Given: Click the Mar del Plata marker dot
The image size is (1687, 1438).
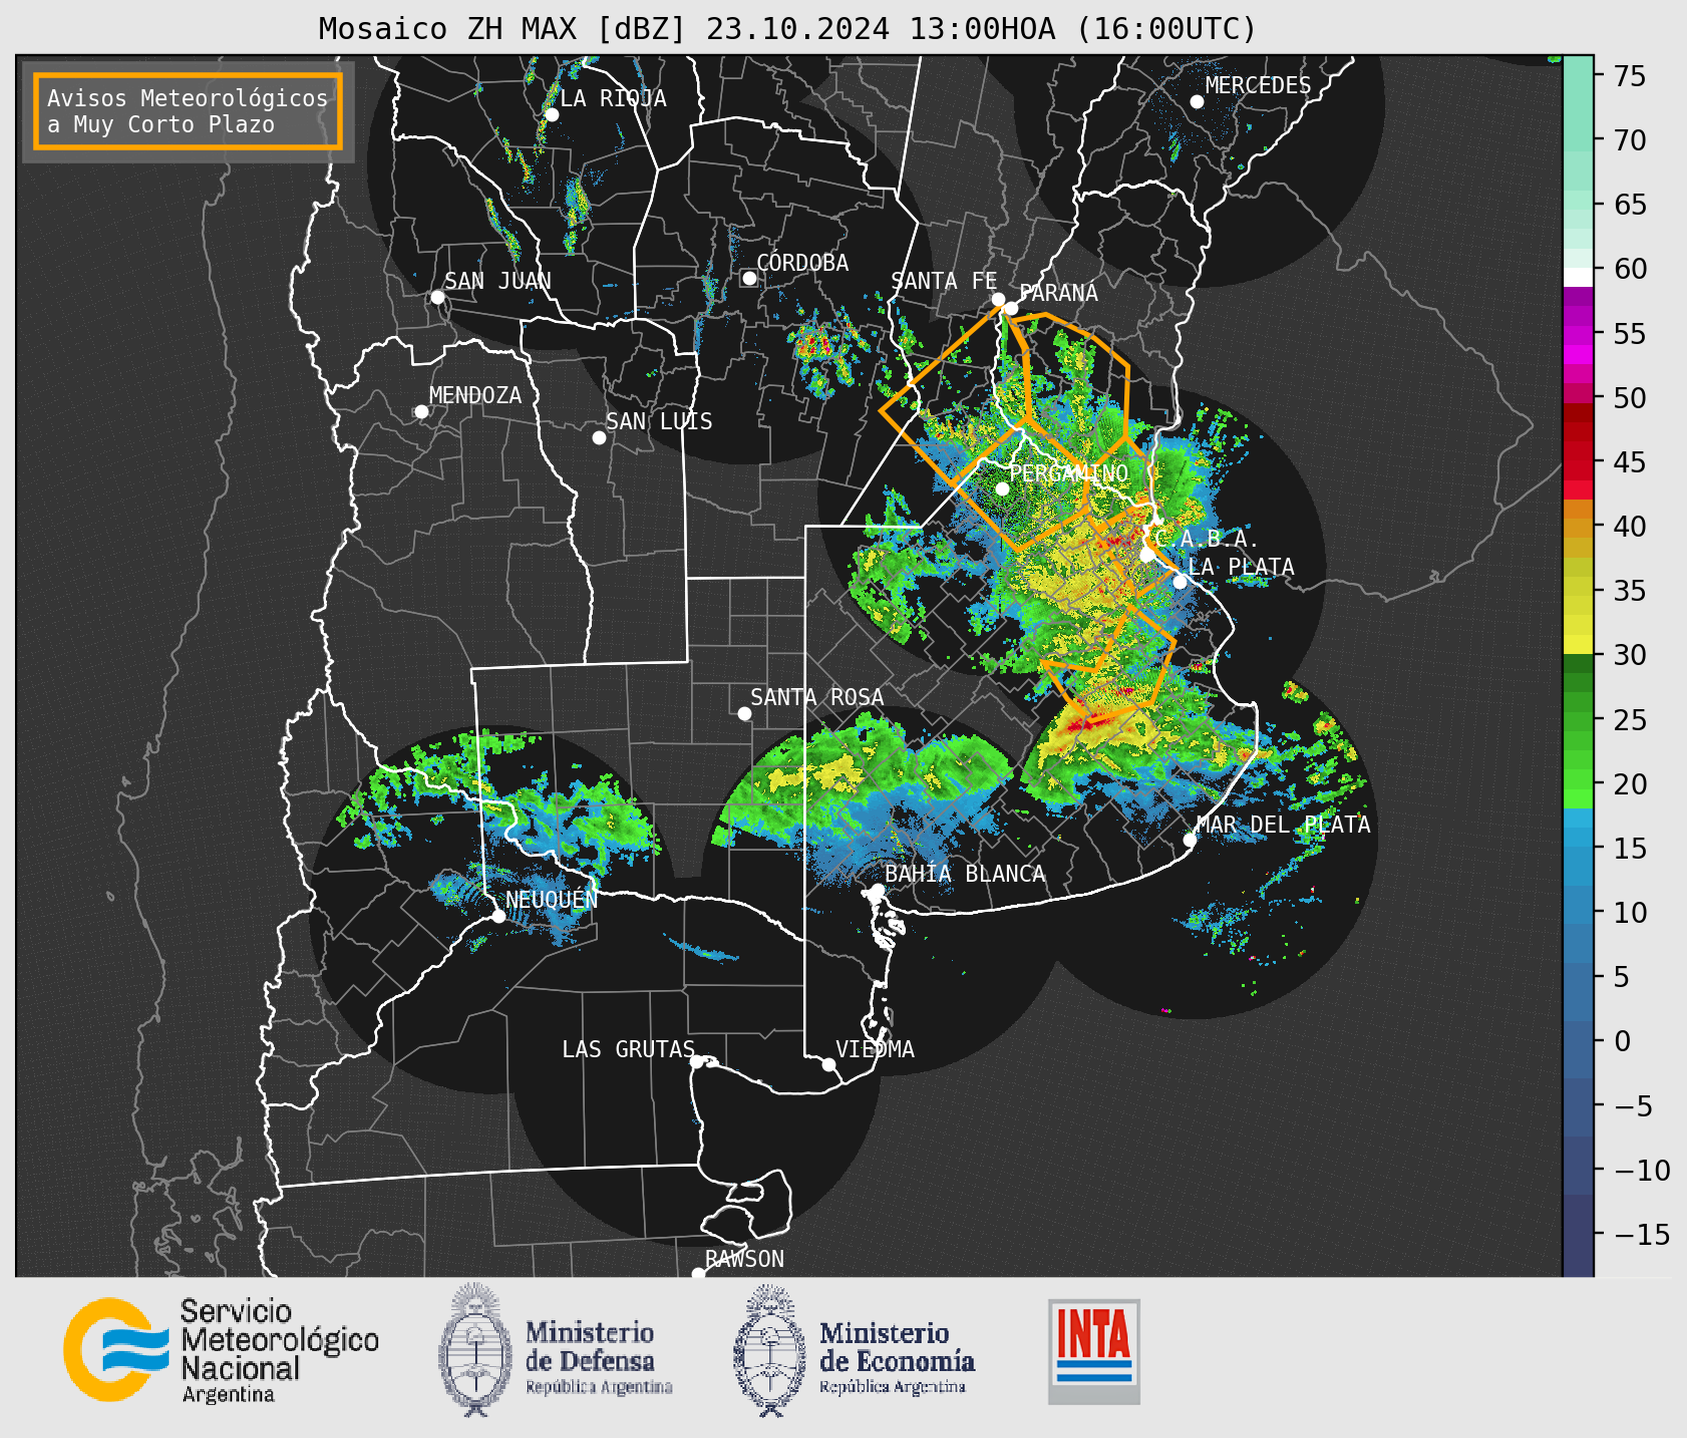Looking at the screenshot, I should [1190, 840].
